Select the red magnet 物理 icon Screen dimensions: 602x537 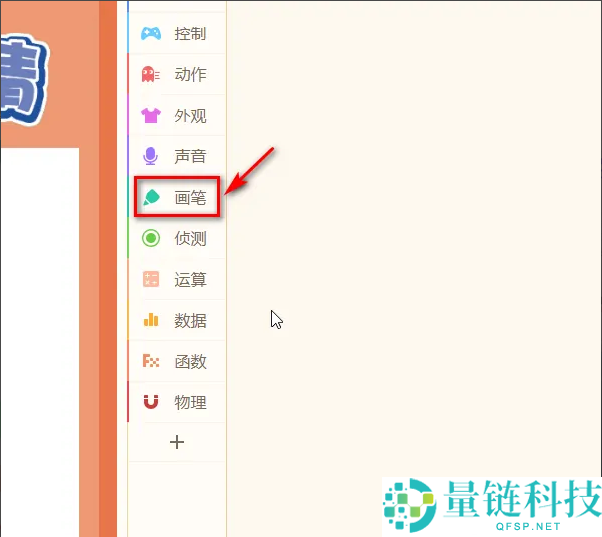(151, 402)
